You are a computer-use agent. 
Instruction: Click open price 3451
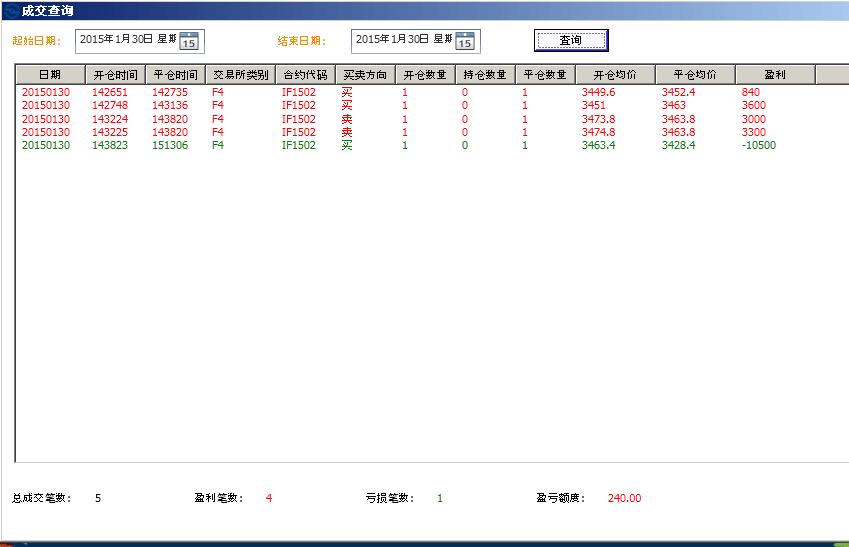[593, 105]
